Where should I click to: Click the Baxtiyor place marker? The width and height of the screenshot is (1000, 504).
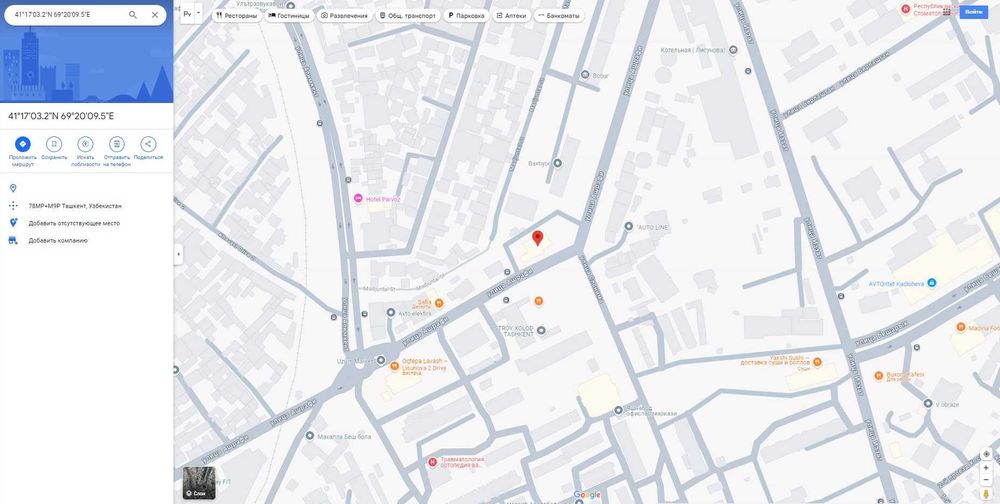[x=557, y=163]
